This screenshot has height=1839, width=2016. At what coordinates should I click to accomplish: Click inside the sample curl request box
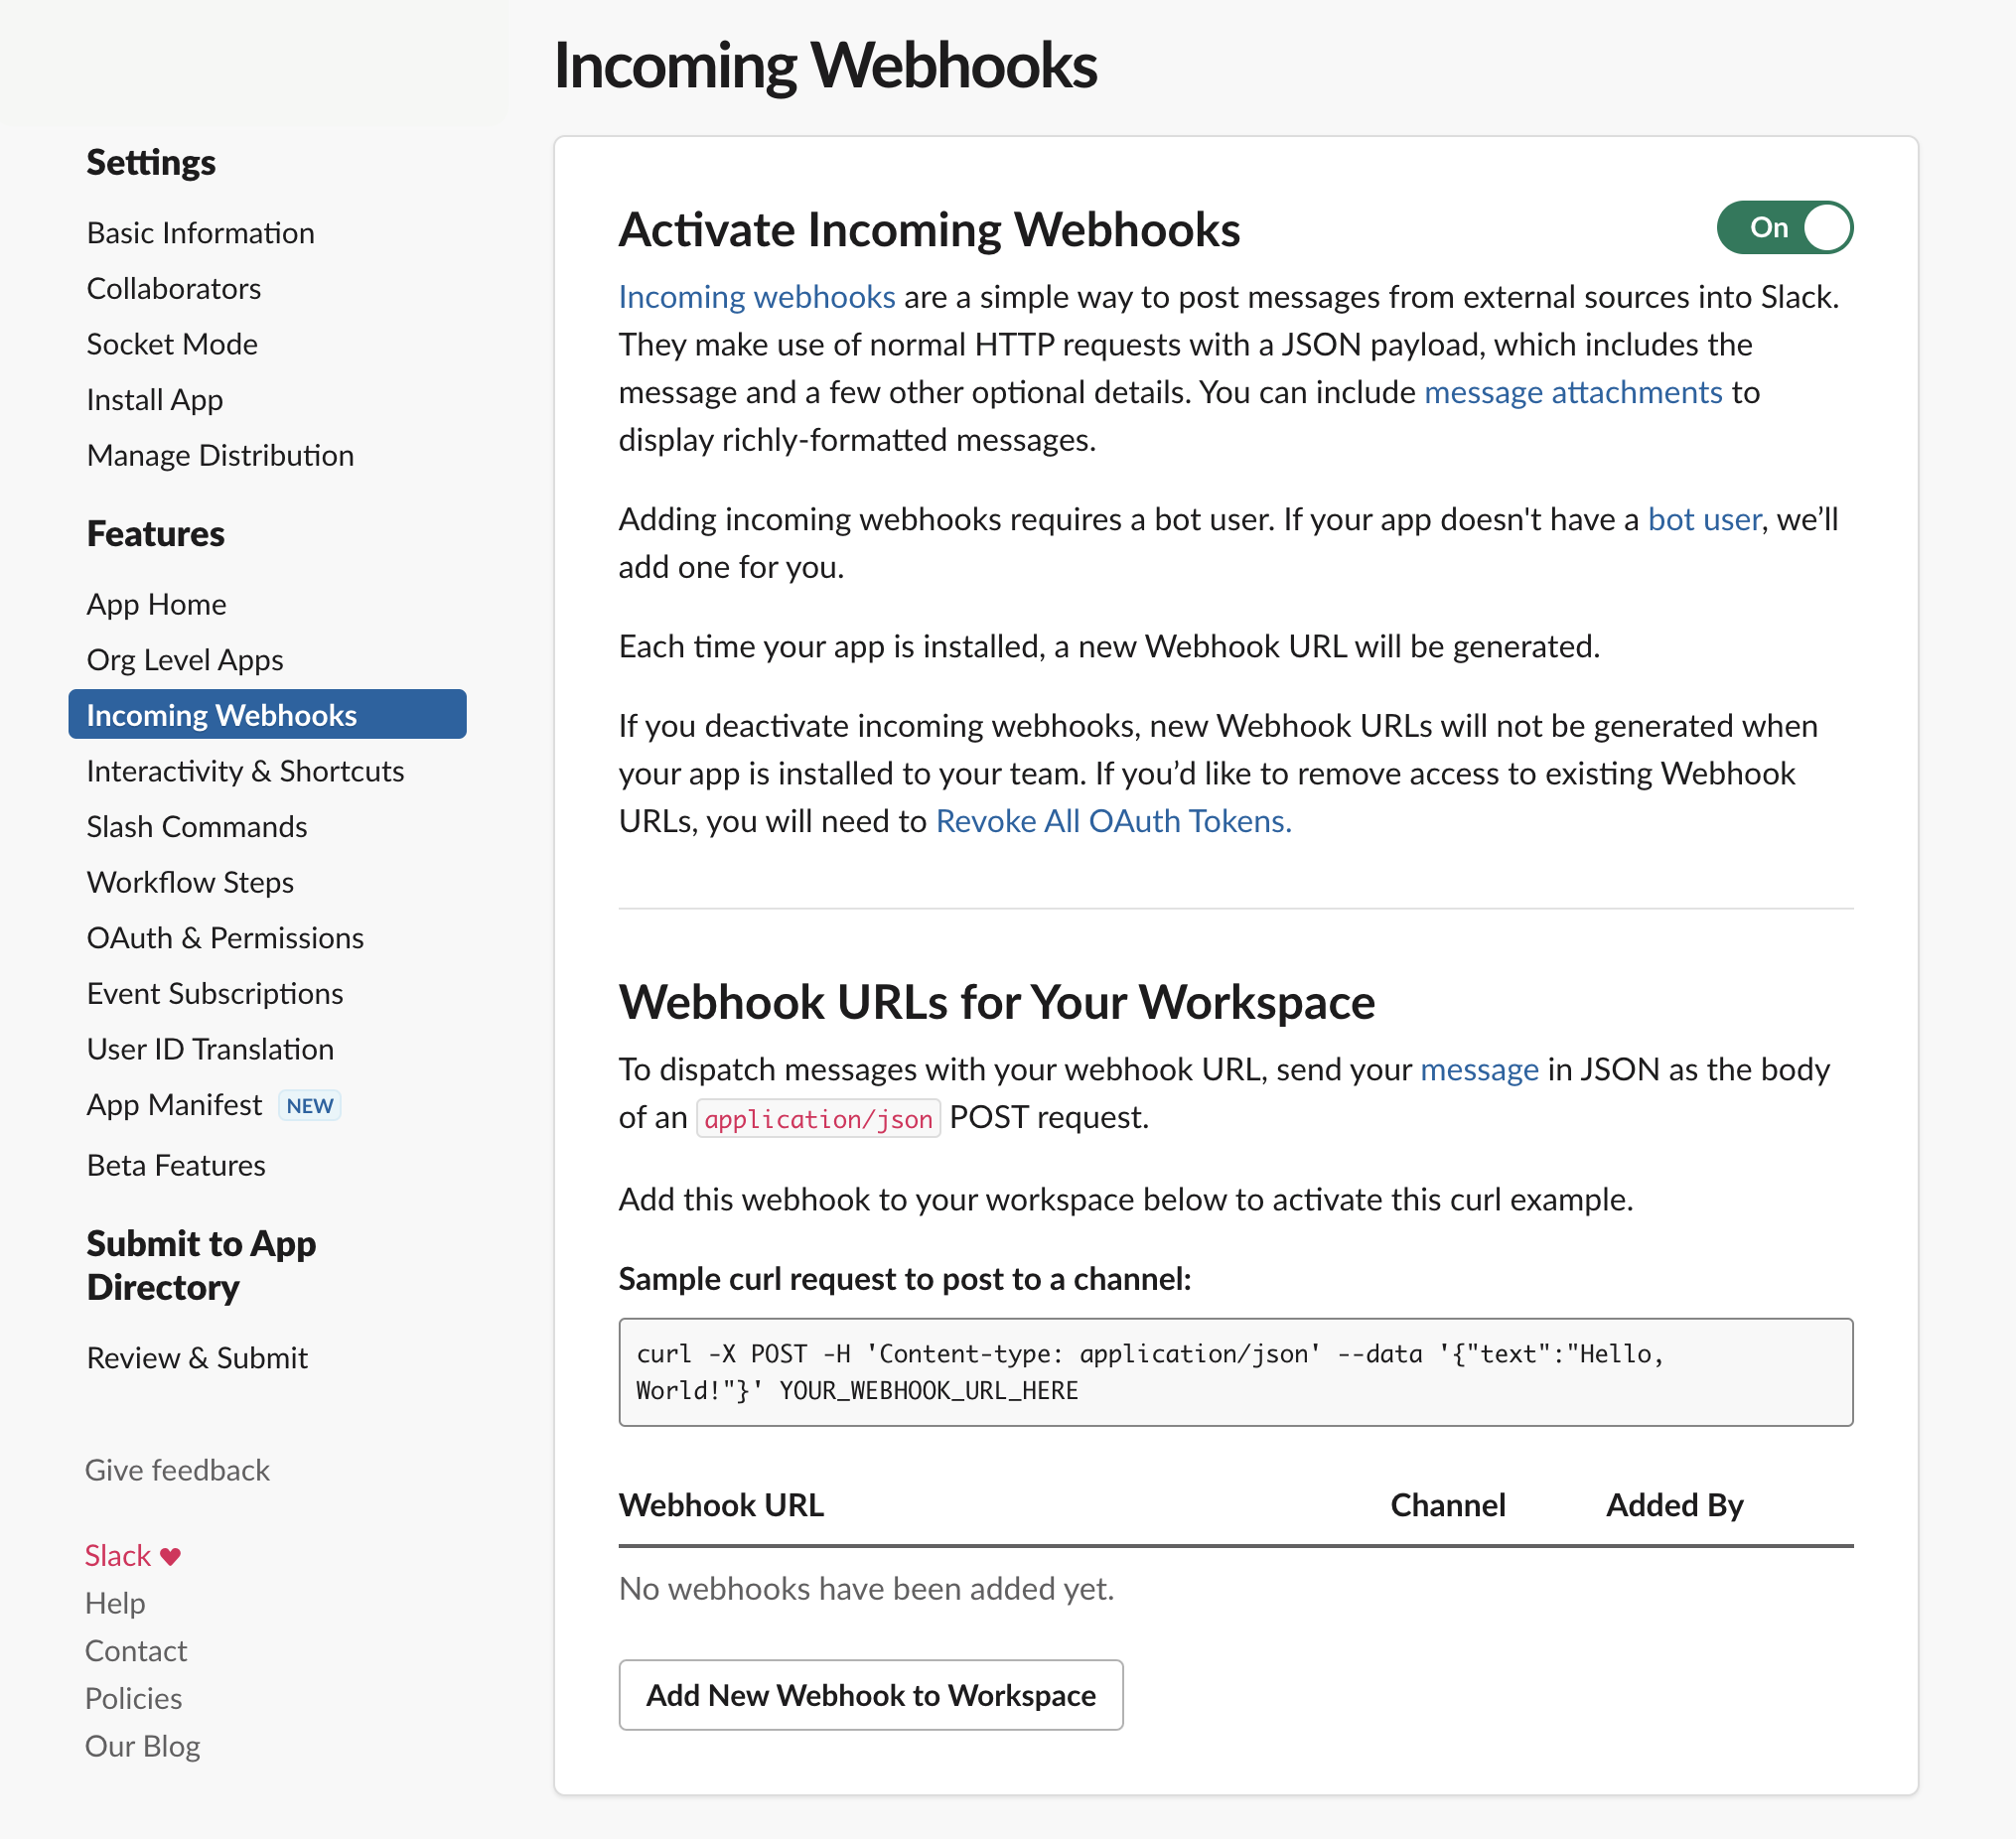click(1235, 1371)
